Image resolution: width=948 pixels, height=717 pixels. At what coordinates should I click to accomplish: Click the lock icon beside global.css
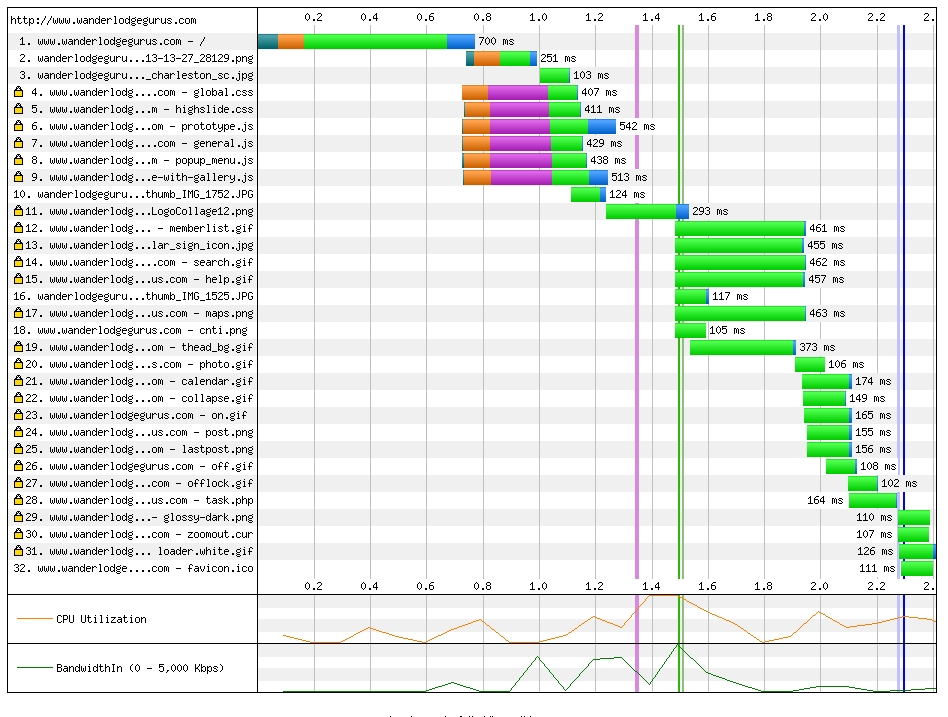coord(18,92)
